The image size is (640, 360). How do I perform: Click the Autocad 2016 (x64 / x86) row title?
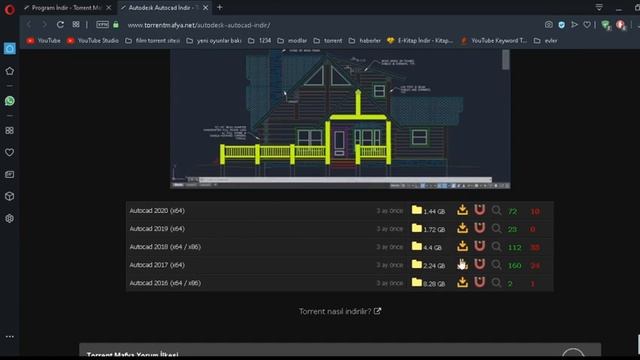coord(165,283)
